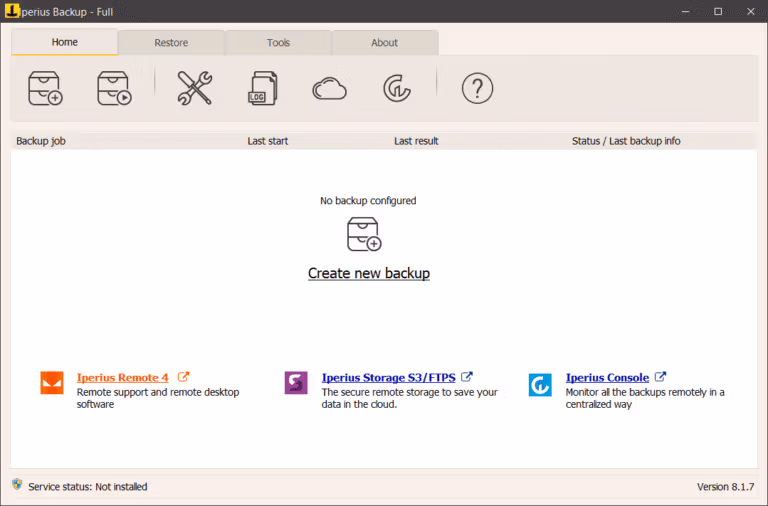The image size is (768, 506).
Task: Click the 'Create new backup' link
Action: click(x=369, y=273)
